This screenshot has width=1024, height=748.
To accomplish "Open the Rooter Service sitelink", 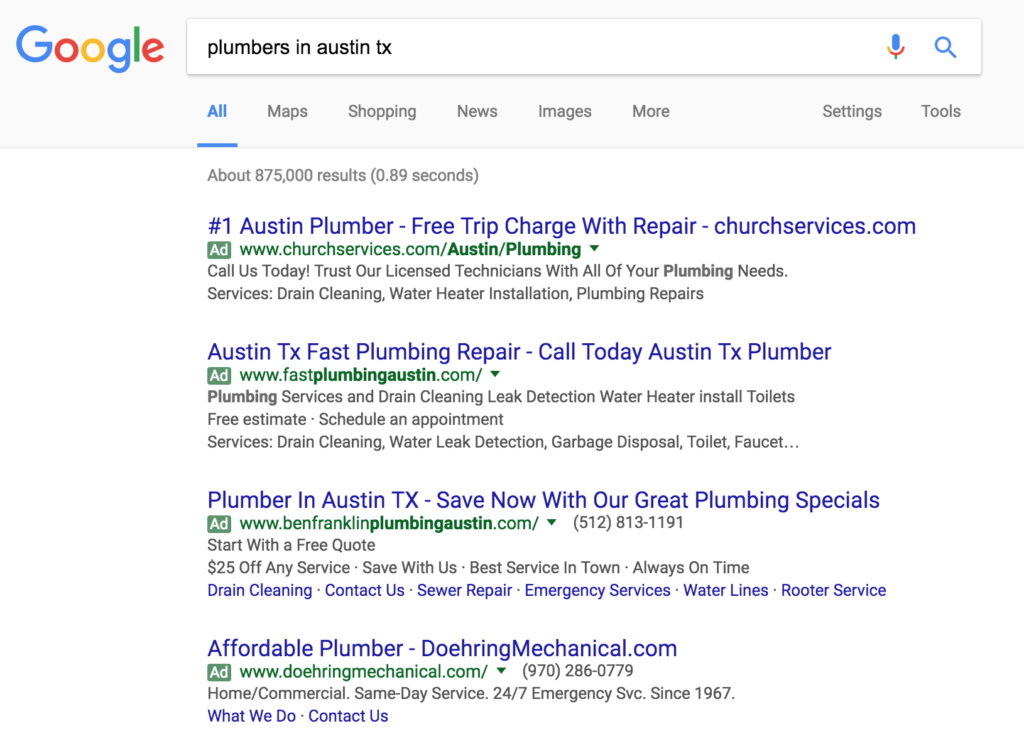I will [833, 591].
